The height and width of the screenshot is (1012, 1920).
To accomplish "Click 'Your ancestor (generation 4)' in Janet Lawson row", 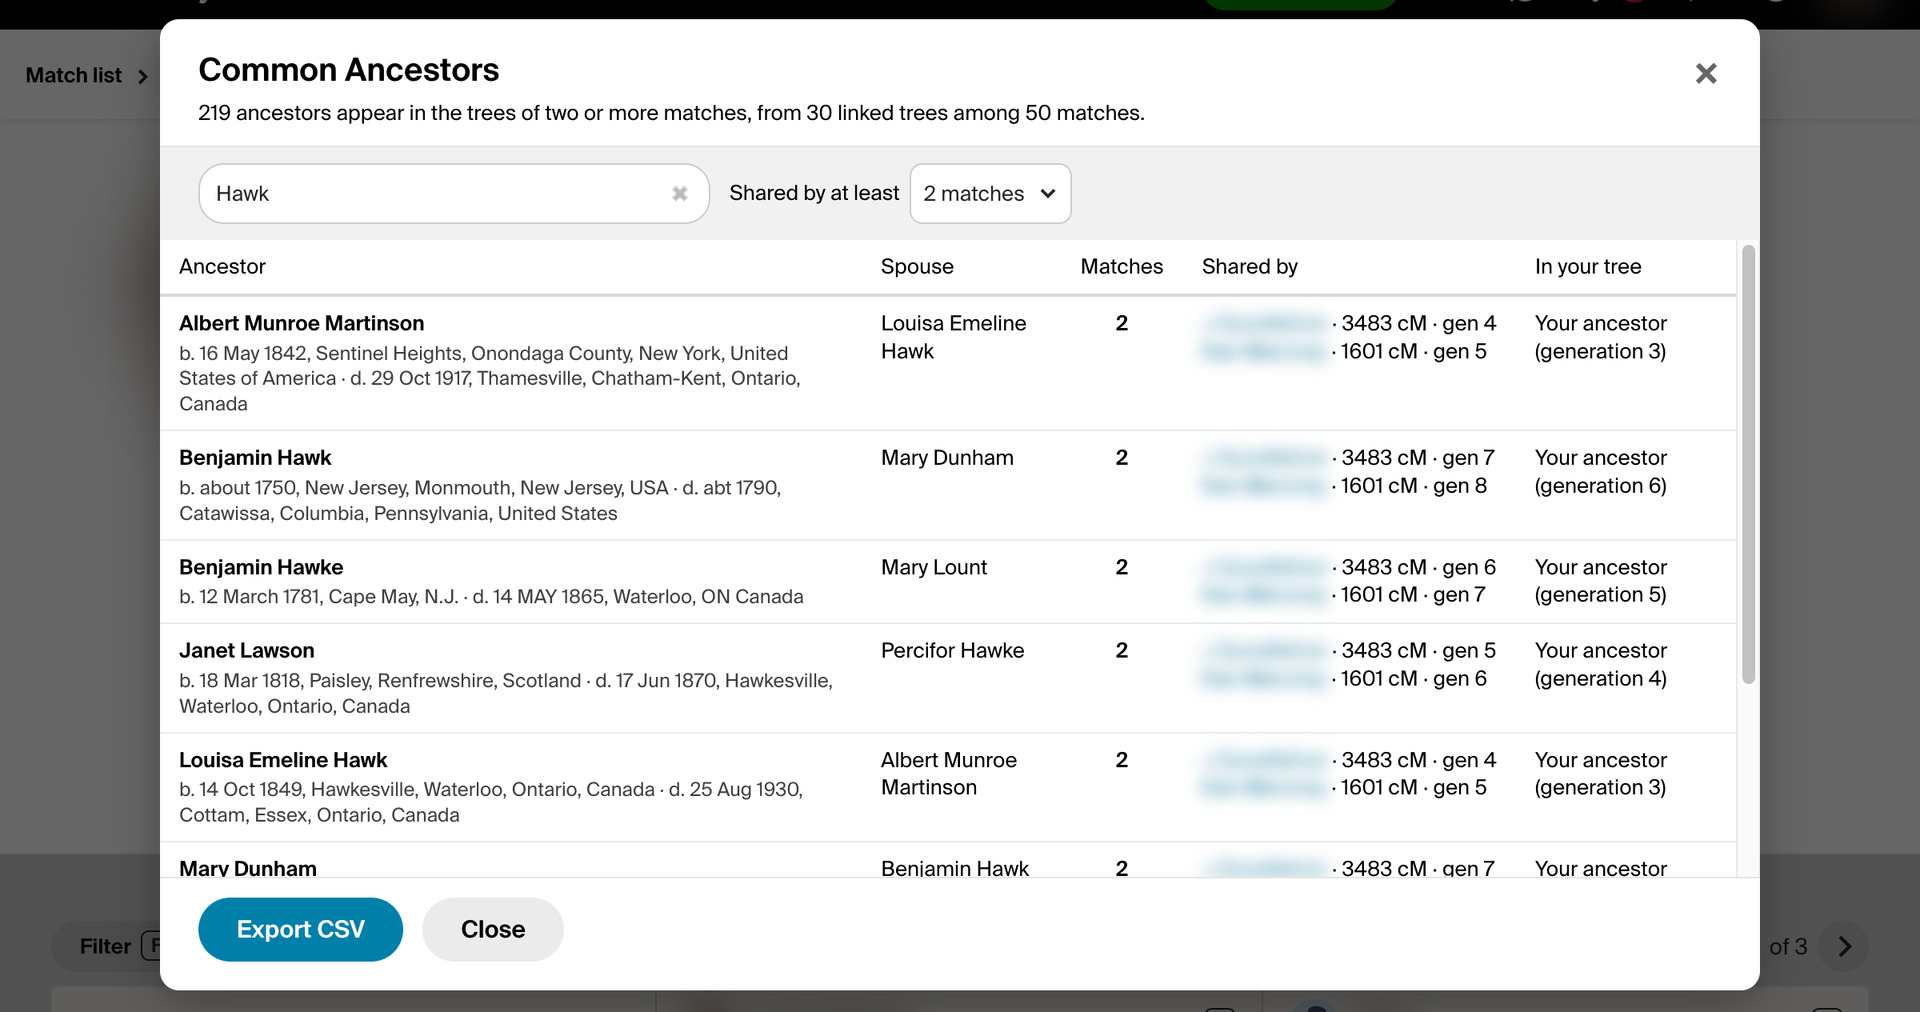I will pos(1601,664).
